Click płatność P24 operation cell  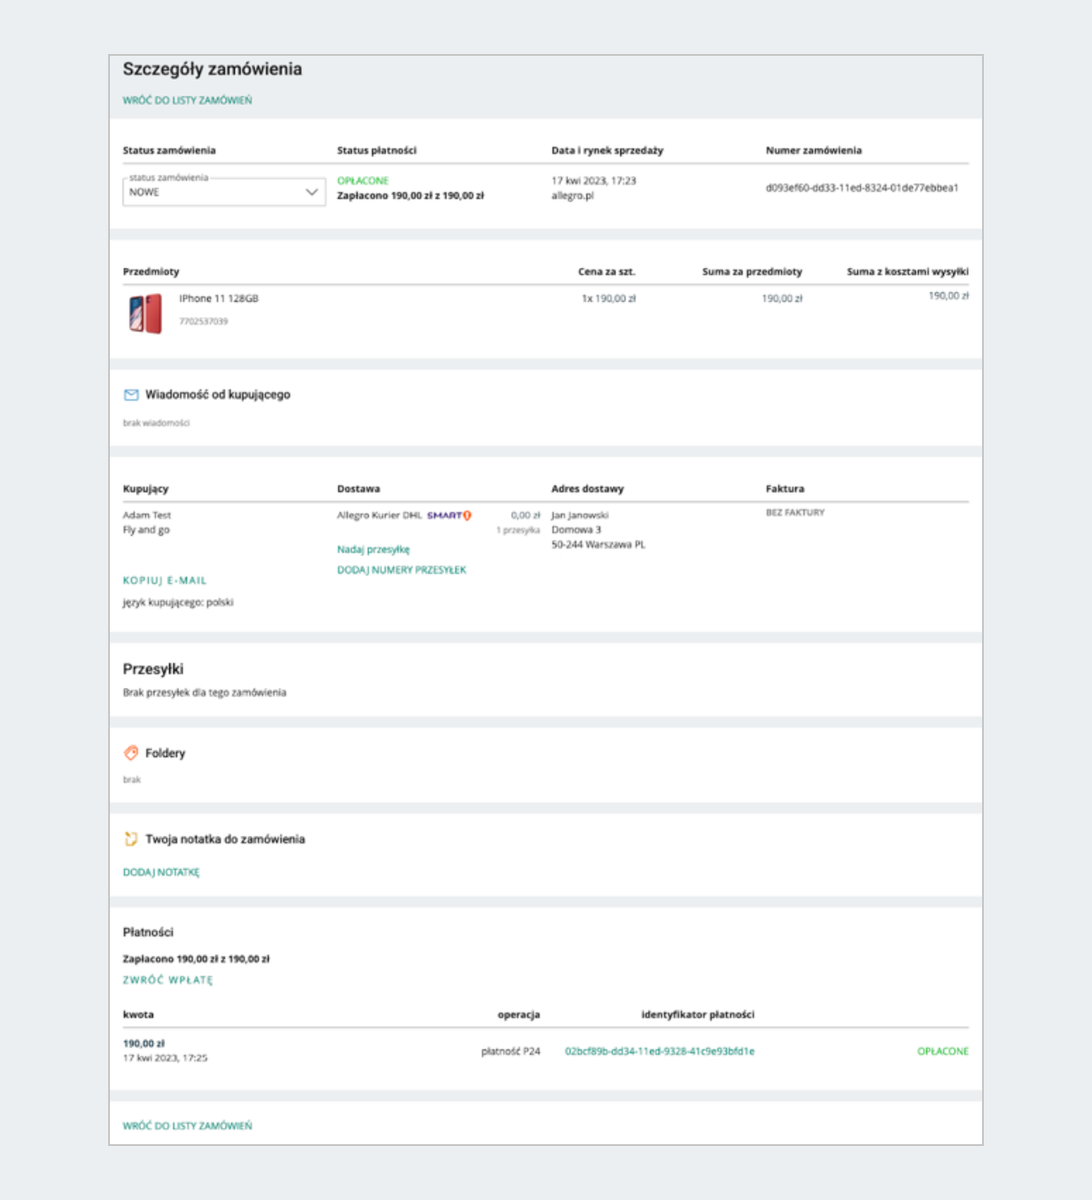tap(510, 1051)
